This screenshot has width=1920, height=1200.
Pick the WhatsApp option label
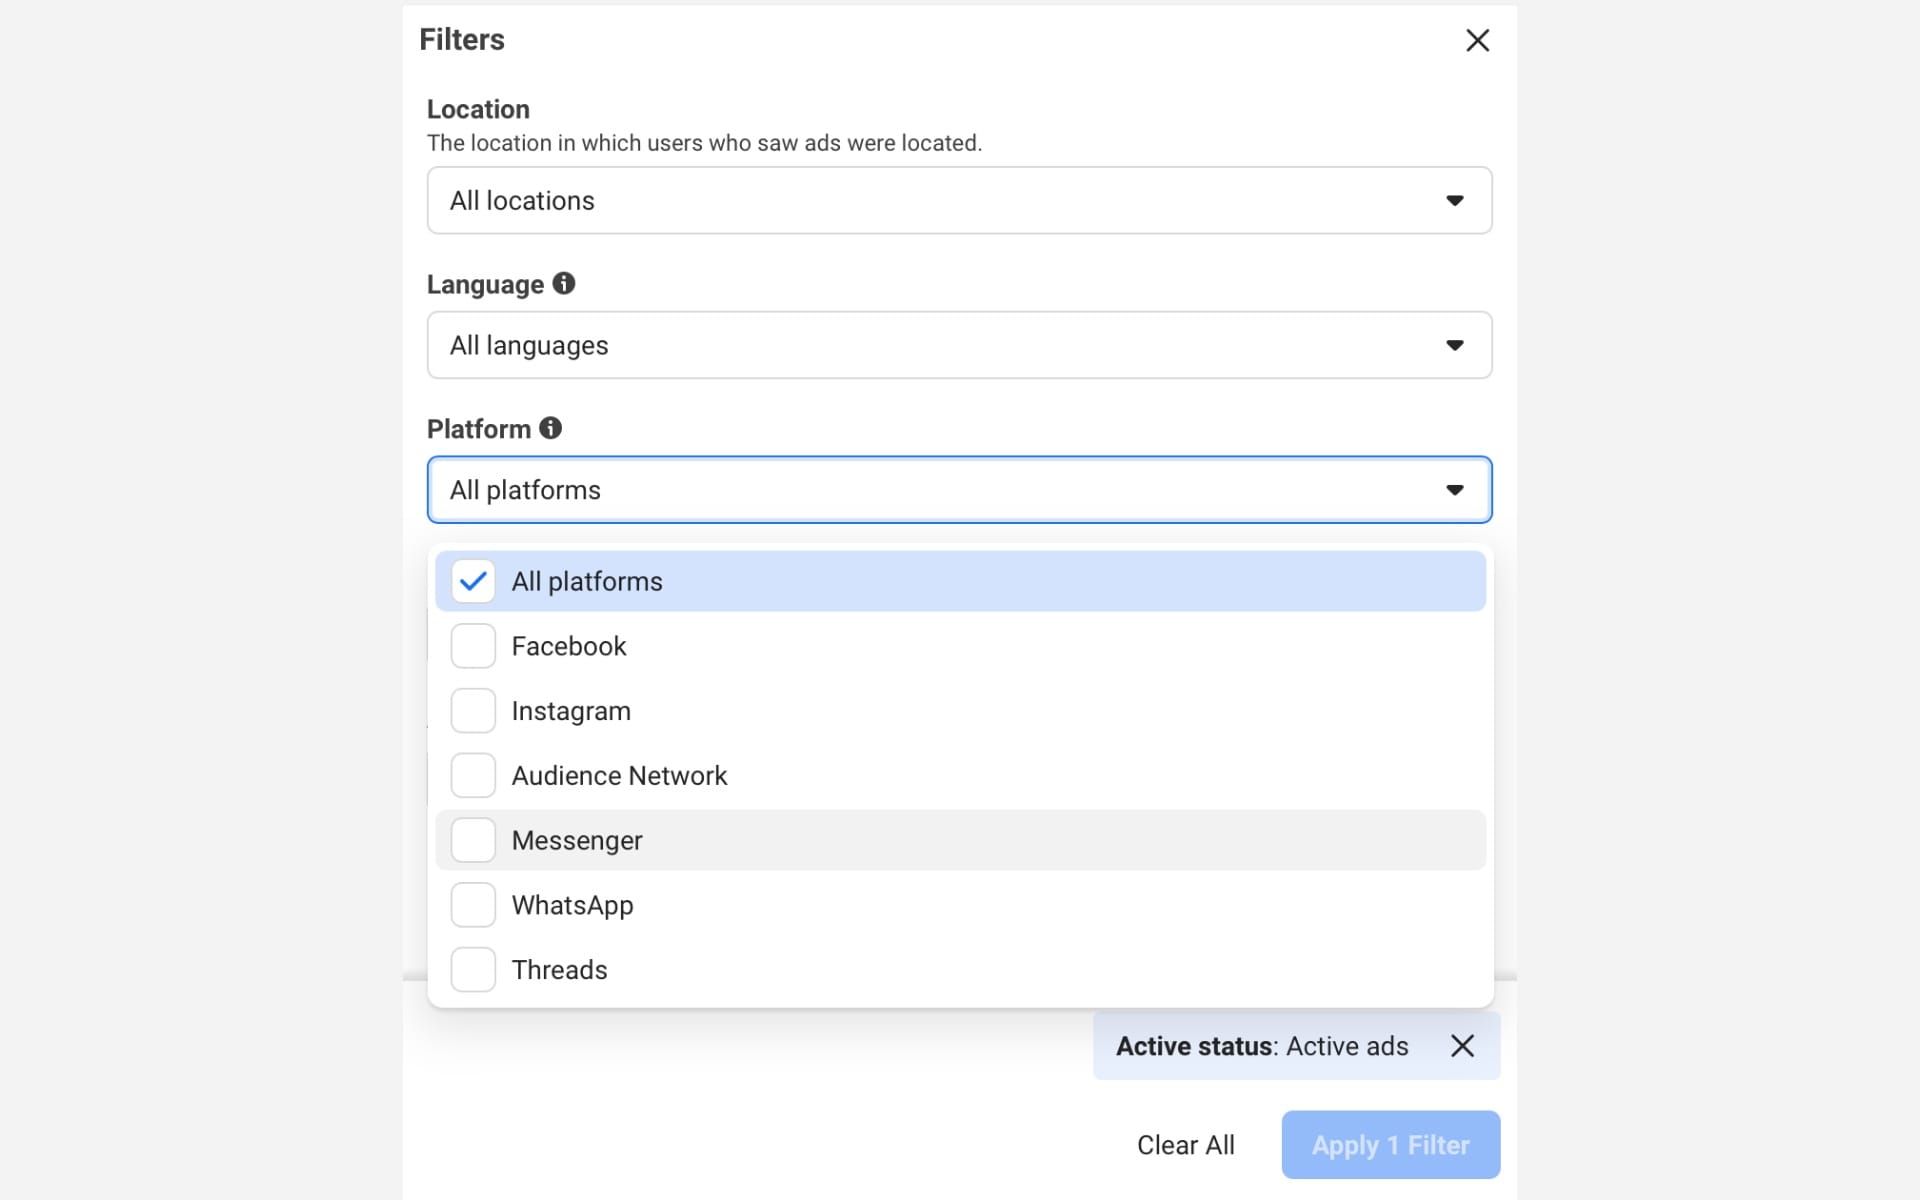572,905
